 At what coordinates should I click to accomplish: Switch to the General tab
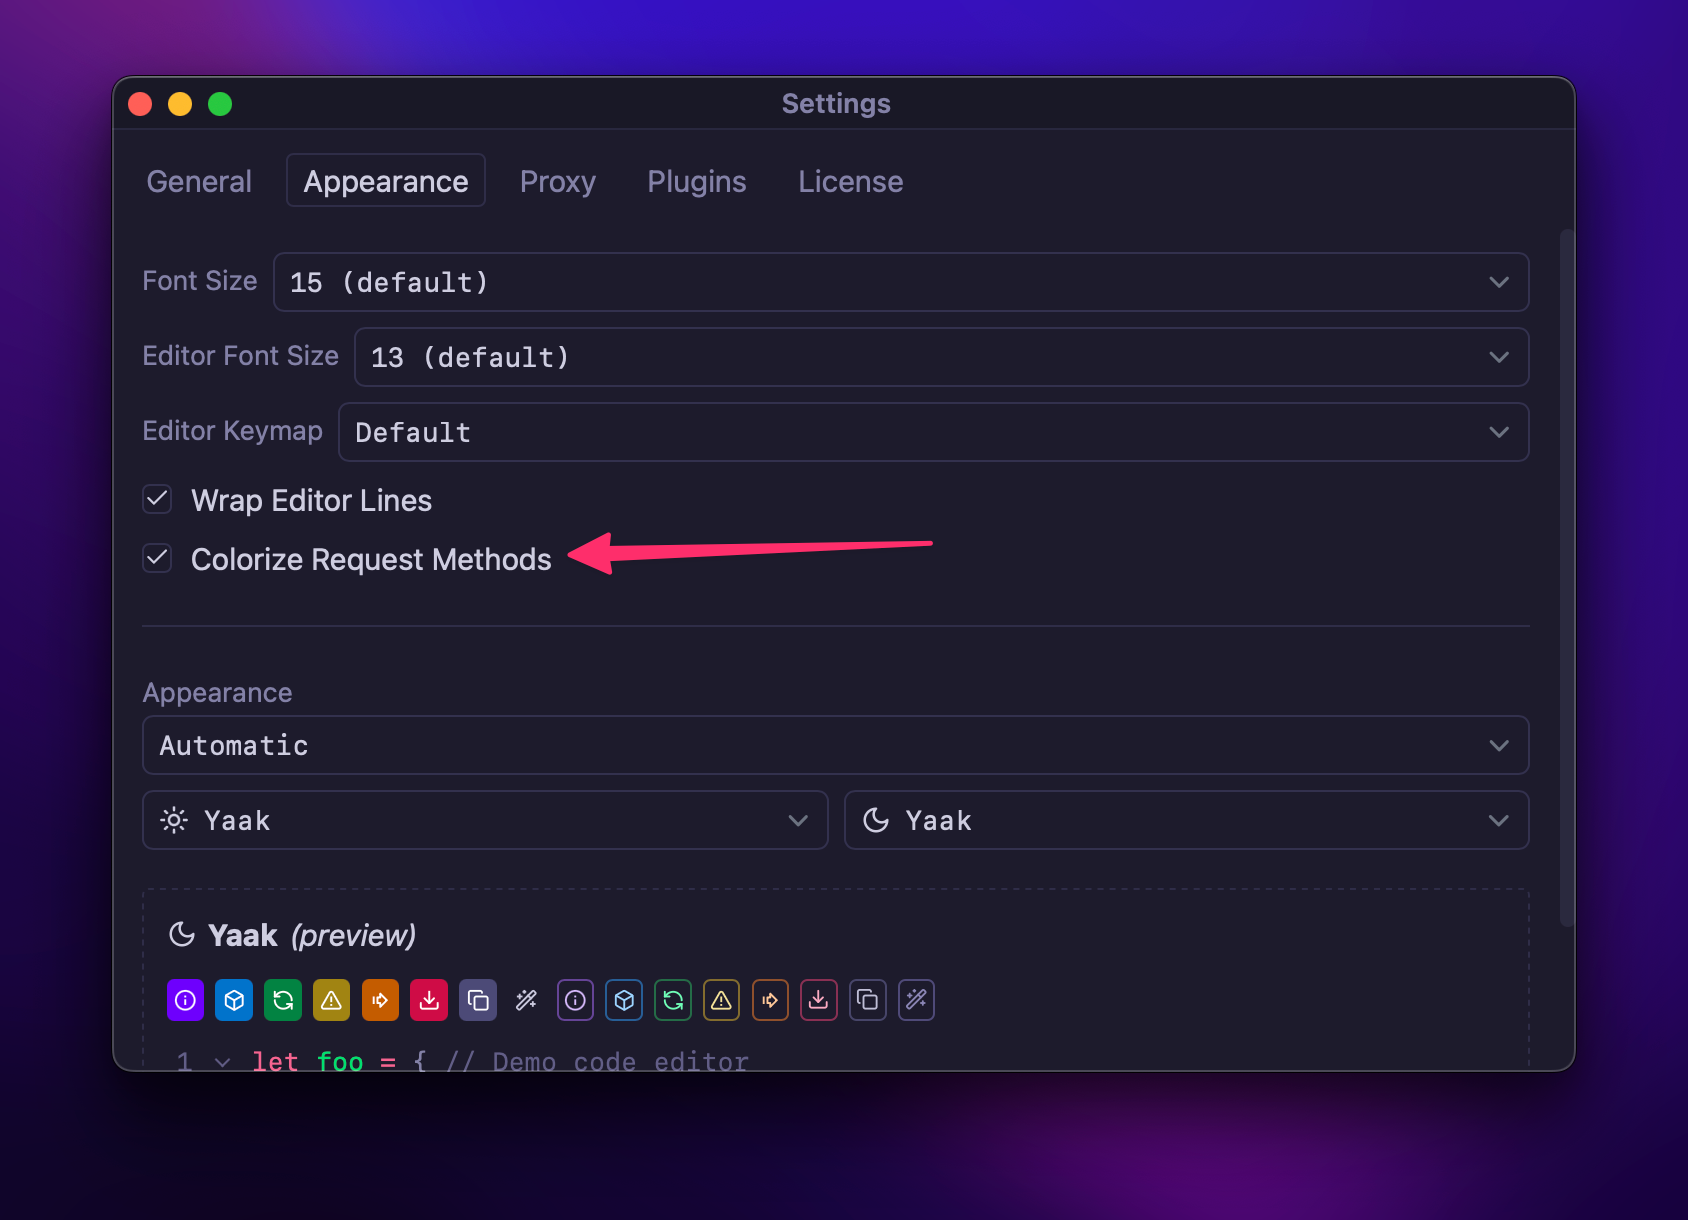click(199, 181)
